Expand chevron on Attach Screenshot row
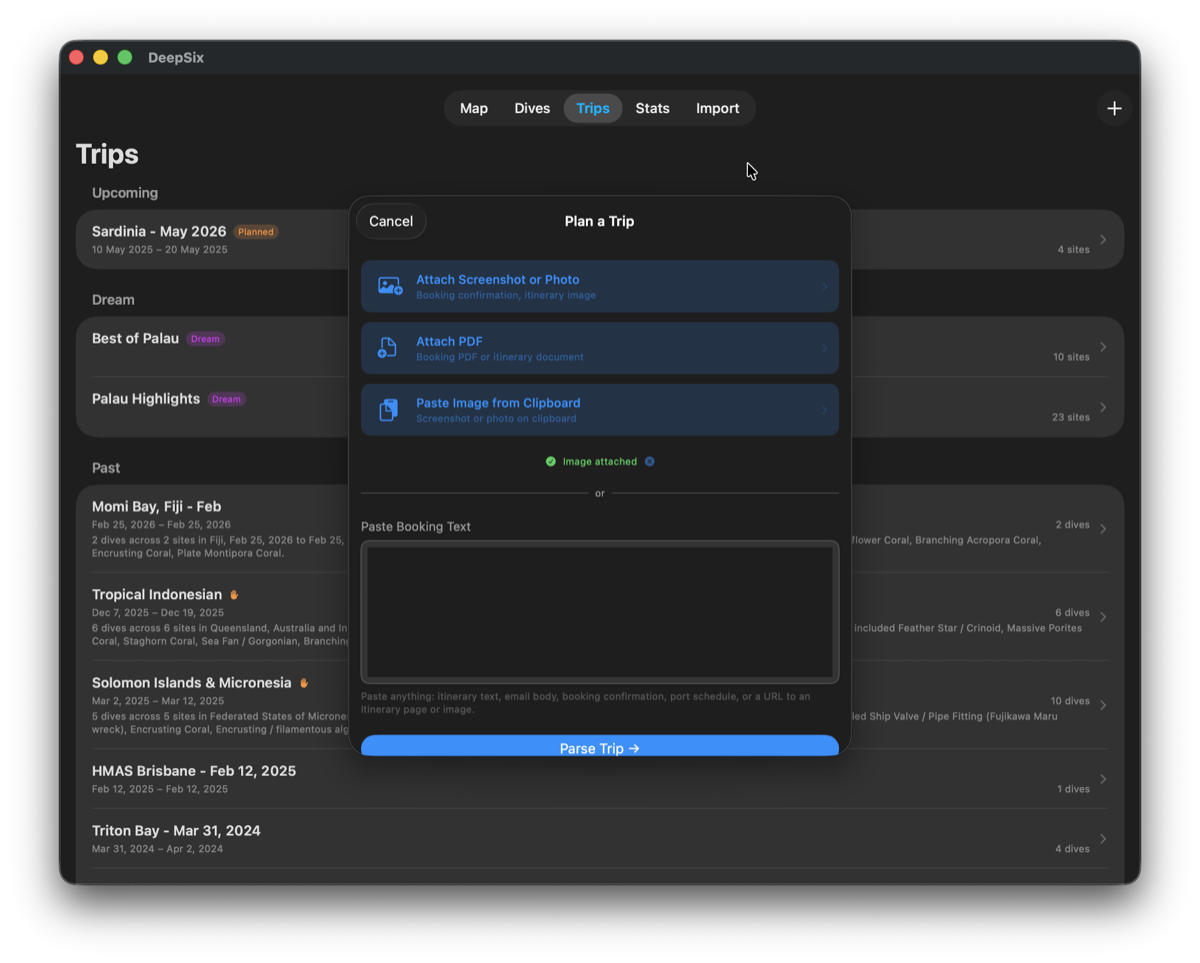 point(825,287)
